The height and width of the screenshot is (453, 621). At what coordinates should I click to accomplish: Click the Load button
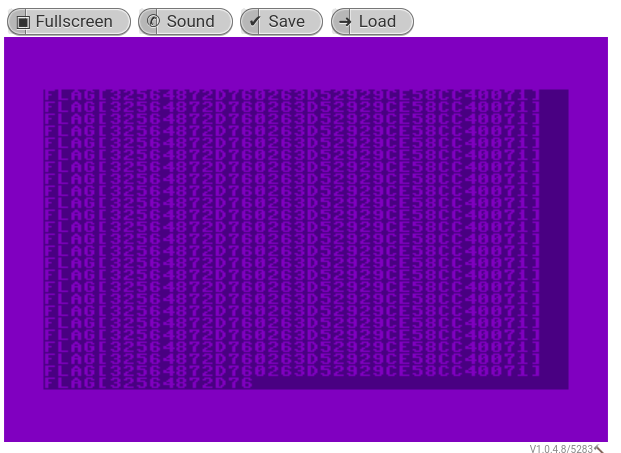372,22
